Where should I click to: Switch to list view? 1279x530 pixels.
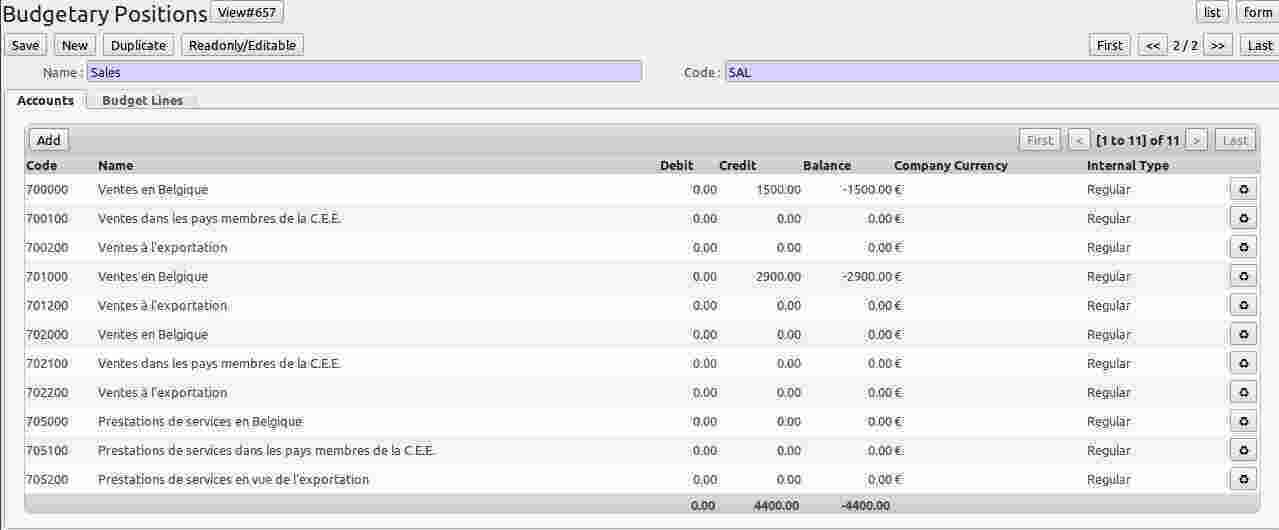[1212, 12]
